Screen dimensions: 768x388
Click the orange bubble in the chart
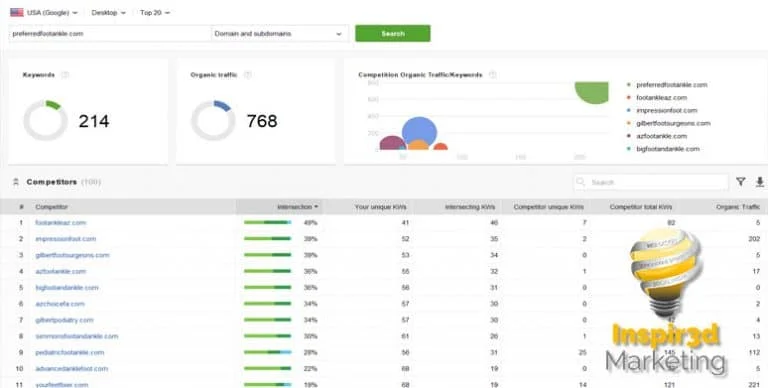tap(419, 145)
